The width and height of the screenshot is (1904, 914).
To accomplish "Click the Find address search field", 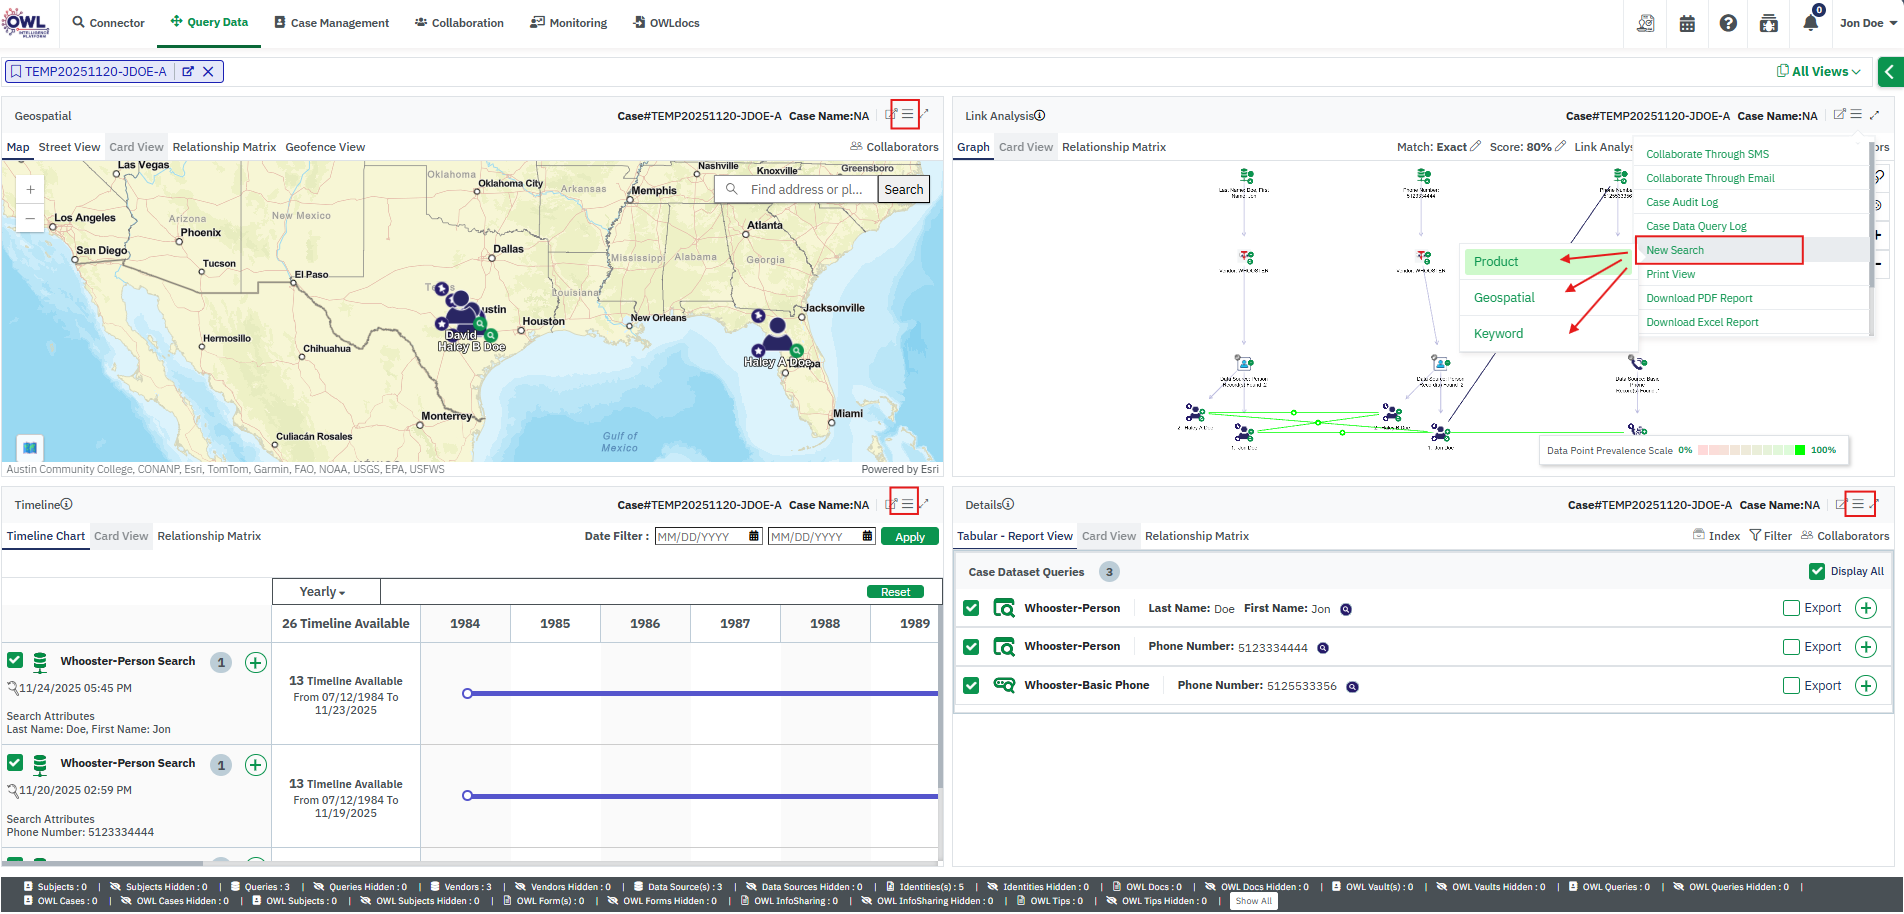I will click(x=806, y=189).
